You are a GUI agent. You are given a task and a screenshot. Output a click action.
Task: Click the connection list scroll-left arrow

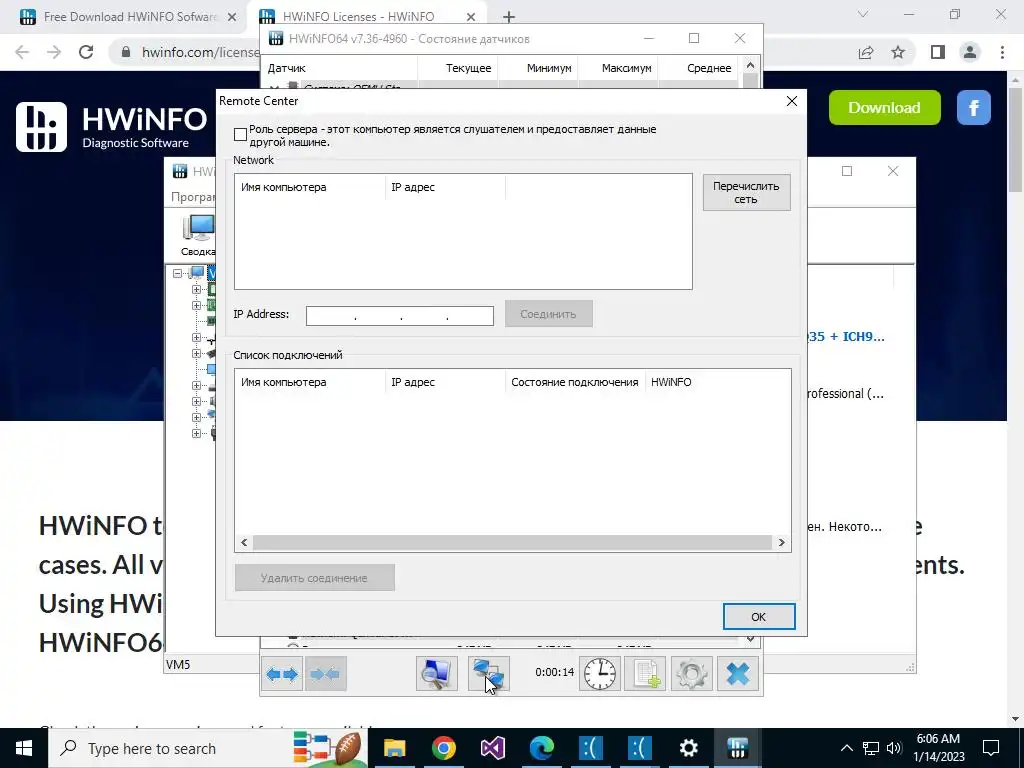tap(244, 543)
